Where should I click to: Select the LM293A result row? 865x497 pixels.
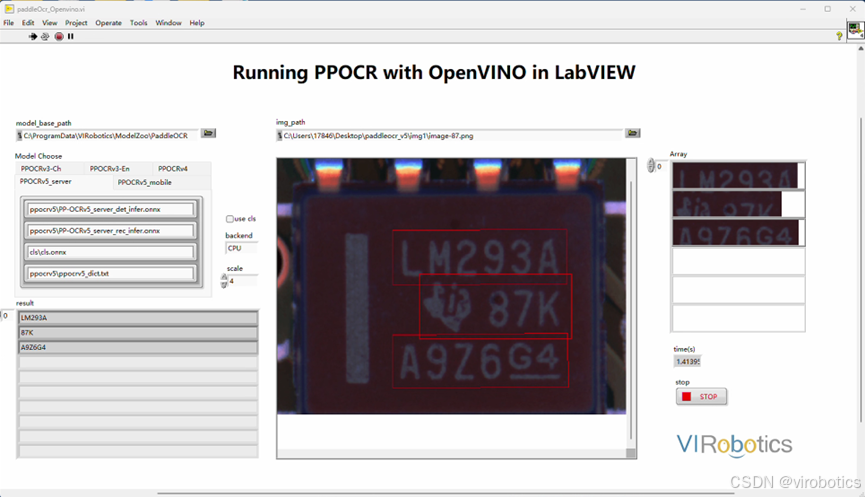click(138, 318)
